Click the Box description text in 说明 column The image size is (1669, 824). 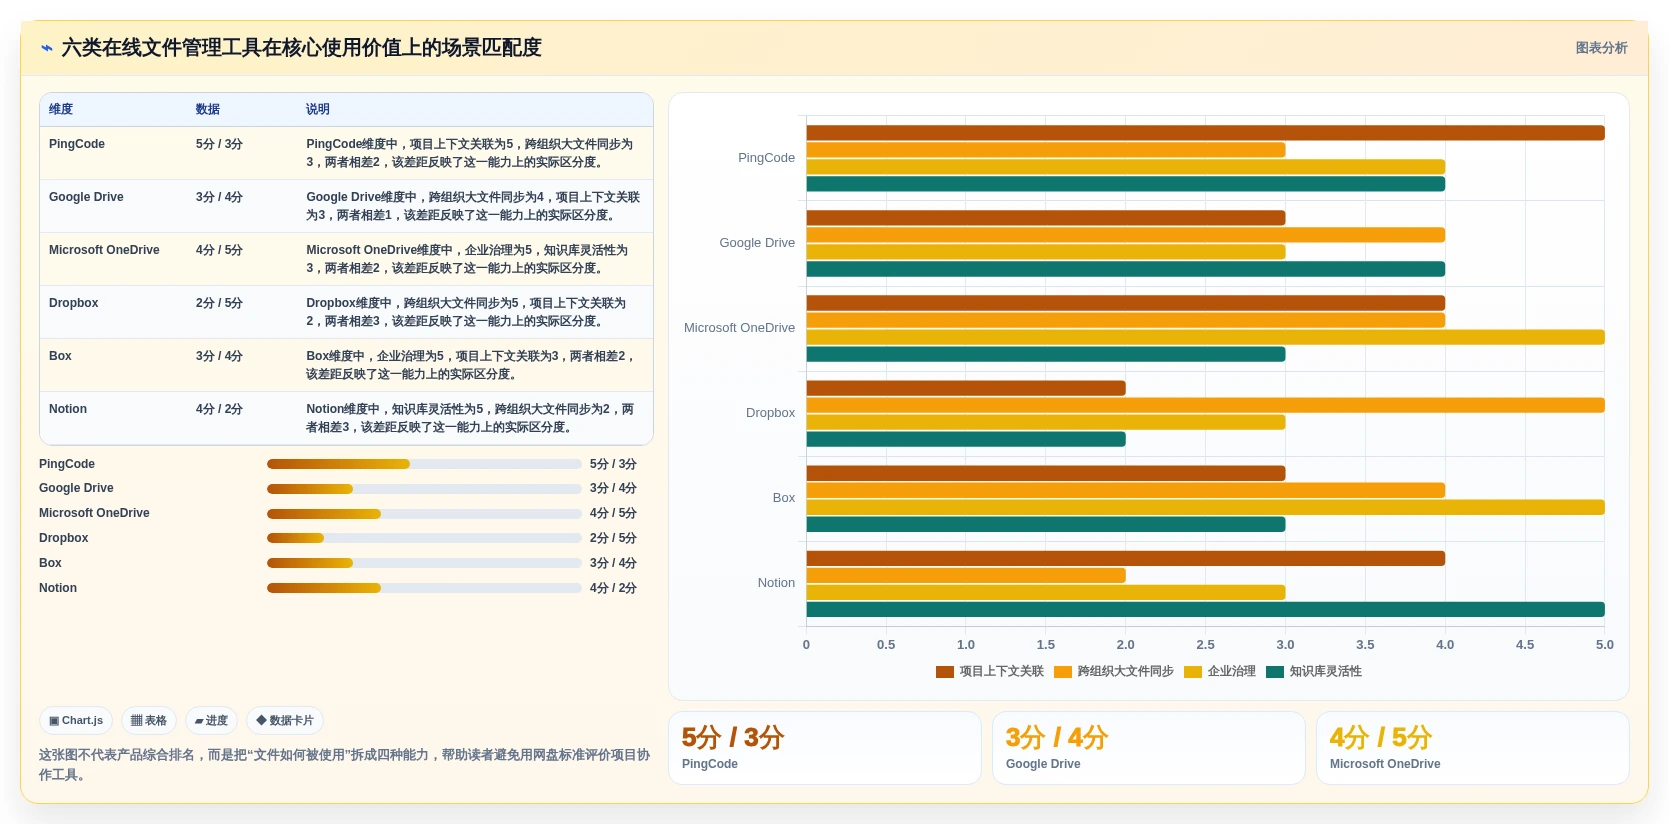click(x=470, y=365)
